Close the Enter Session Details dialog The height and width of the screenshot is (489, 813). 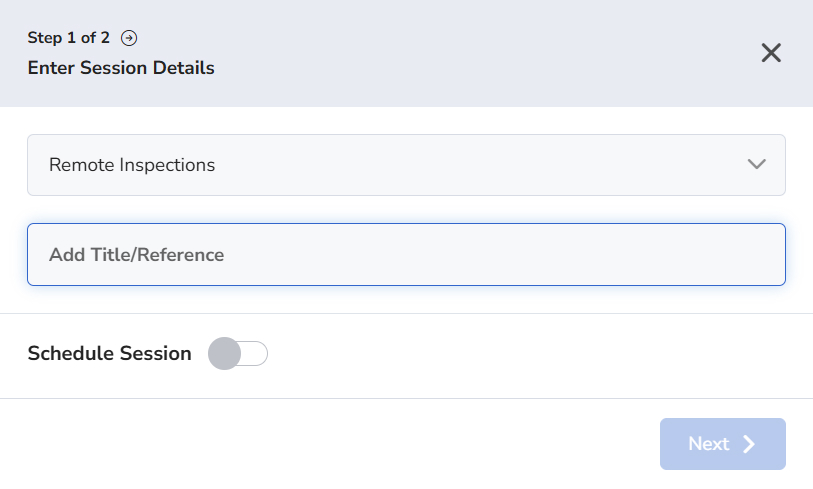[771, 53]
